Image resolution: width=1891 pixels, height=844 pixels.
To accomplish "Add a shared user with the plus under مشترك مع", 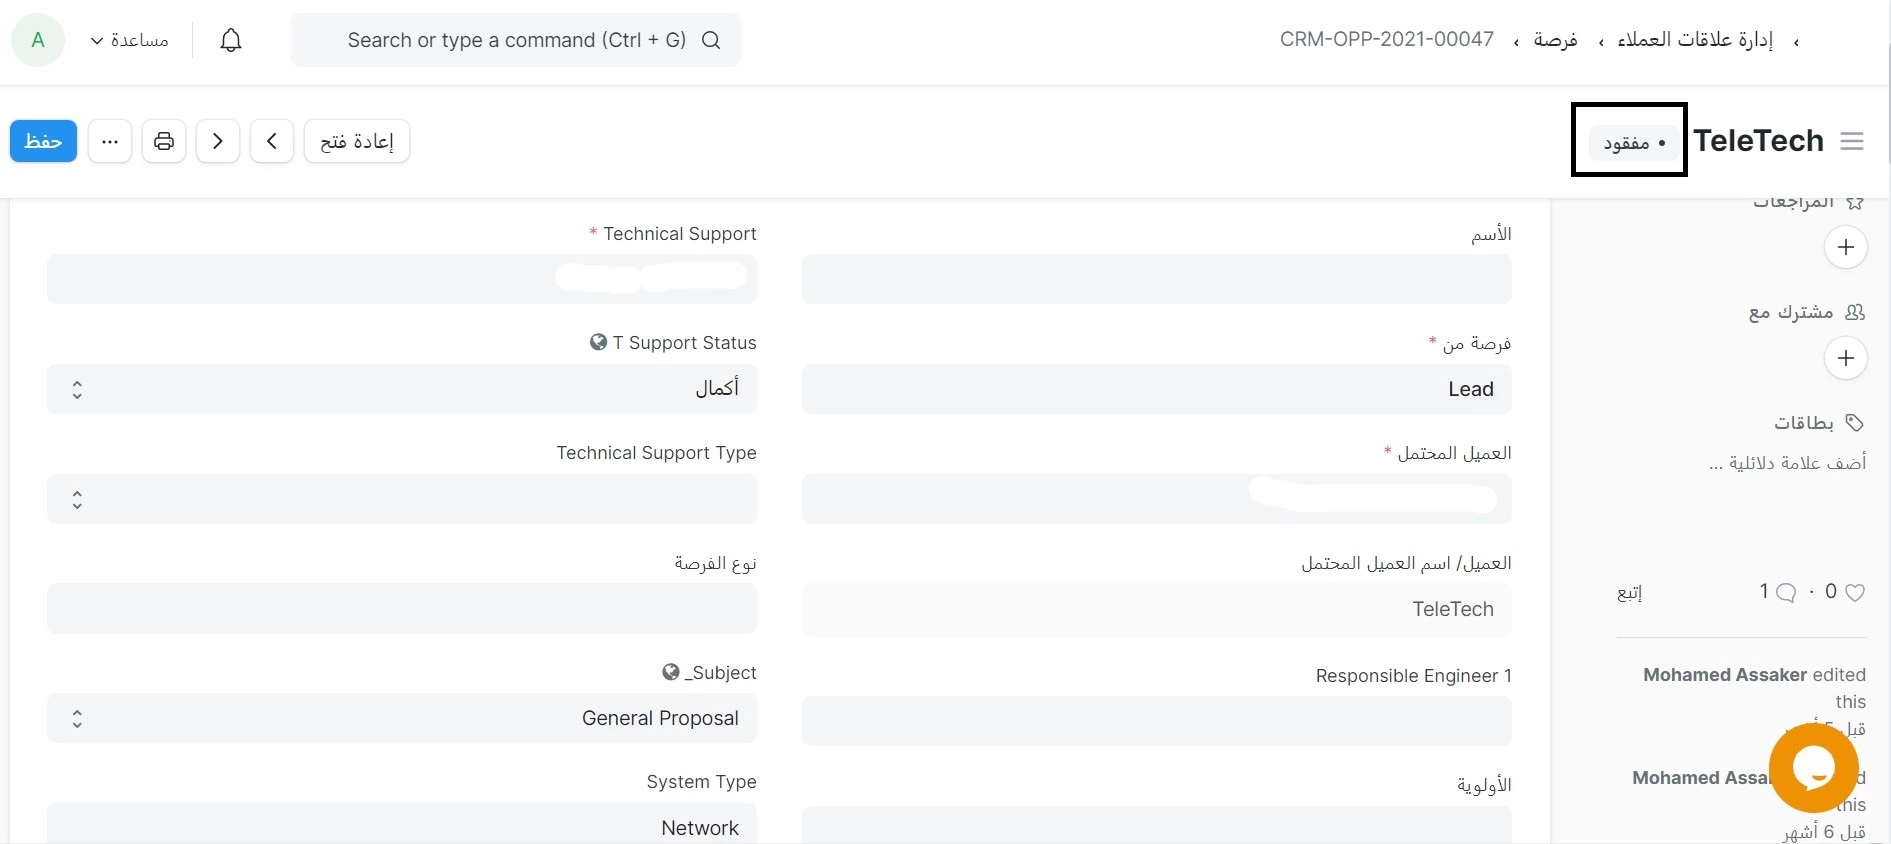I will [1846, 358].
